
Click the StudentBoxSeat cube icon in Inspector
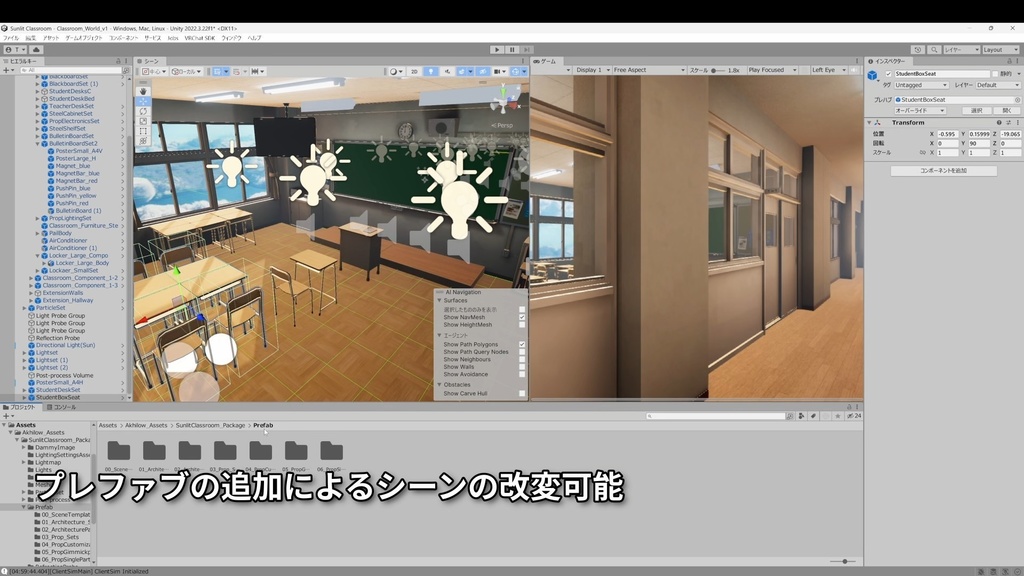[872, 76]
